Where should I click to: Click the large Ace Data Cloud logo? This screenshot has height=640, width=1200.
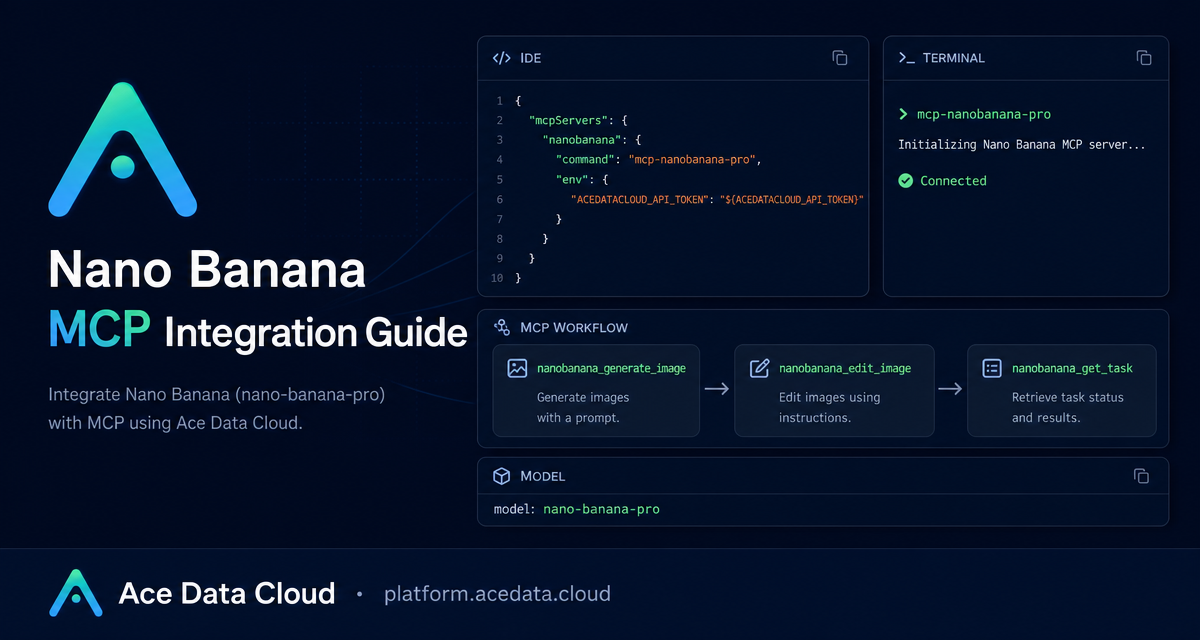(122, 149)
